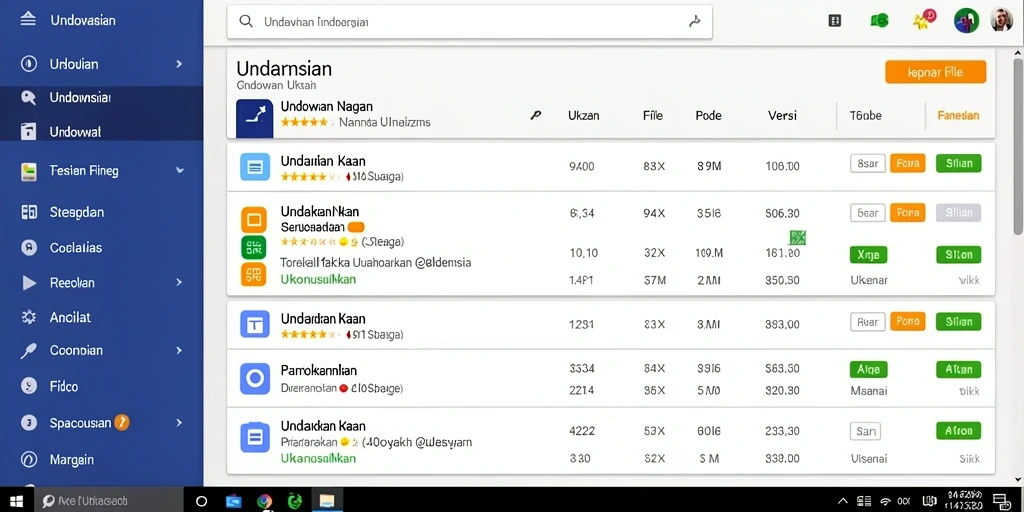This screenshot has width=1024, height=512.
Task: Open Chrome from the taskbar
Action: tap(264, 502)
